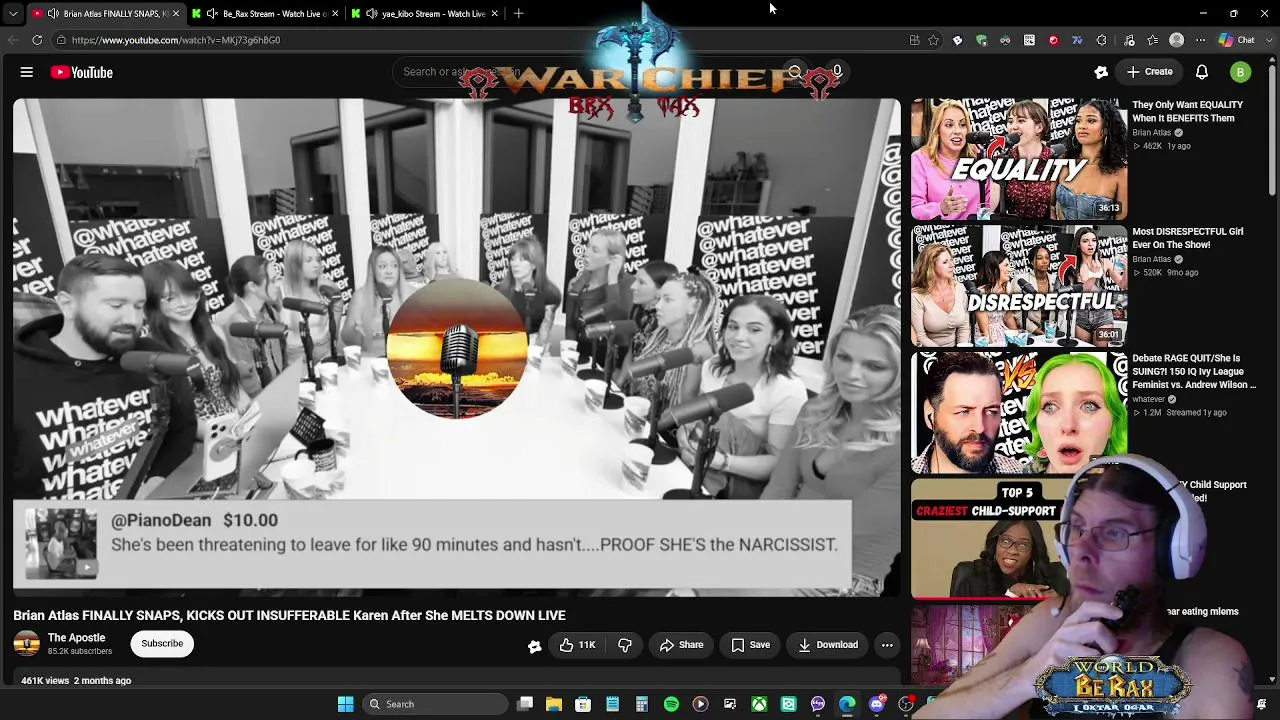Open the QR code extension icon
Image resolution: width=1280 pixels, height=720 pixels.
pyautogui.click(x=1029, y=40)
